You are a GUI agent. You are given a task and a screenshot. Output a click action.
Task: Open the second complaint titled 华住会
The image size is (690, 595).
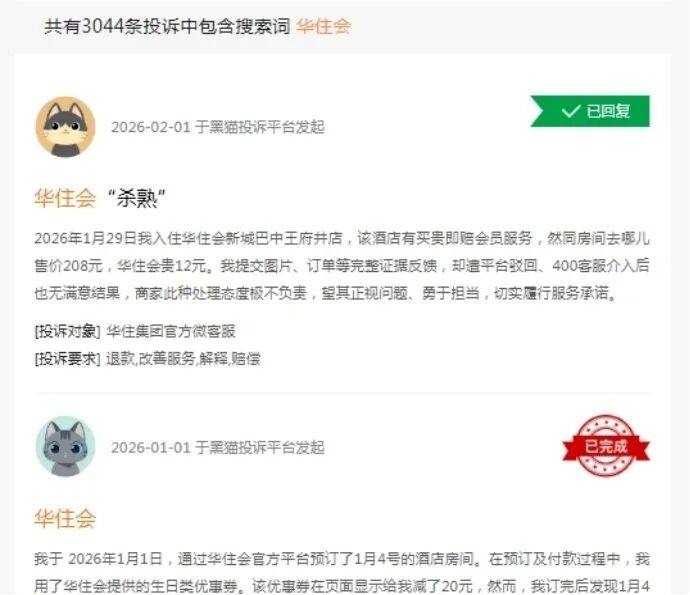tap(65, 518)
